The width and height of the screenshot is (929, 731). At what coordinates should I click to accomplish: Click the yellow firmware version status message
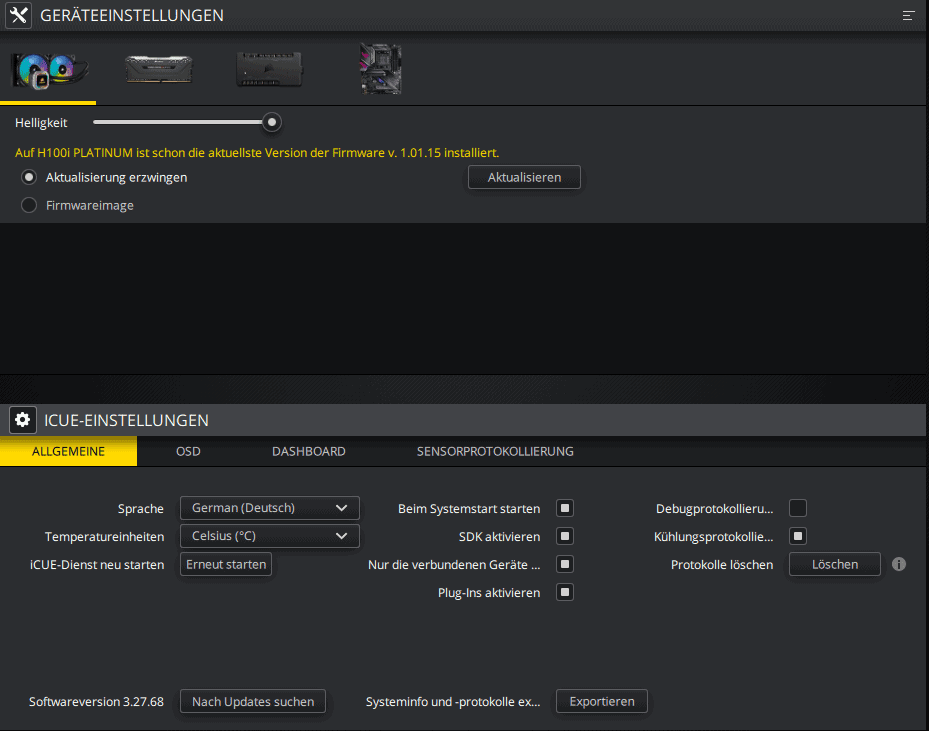[x=257, y=153]
